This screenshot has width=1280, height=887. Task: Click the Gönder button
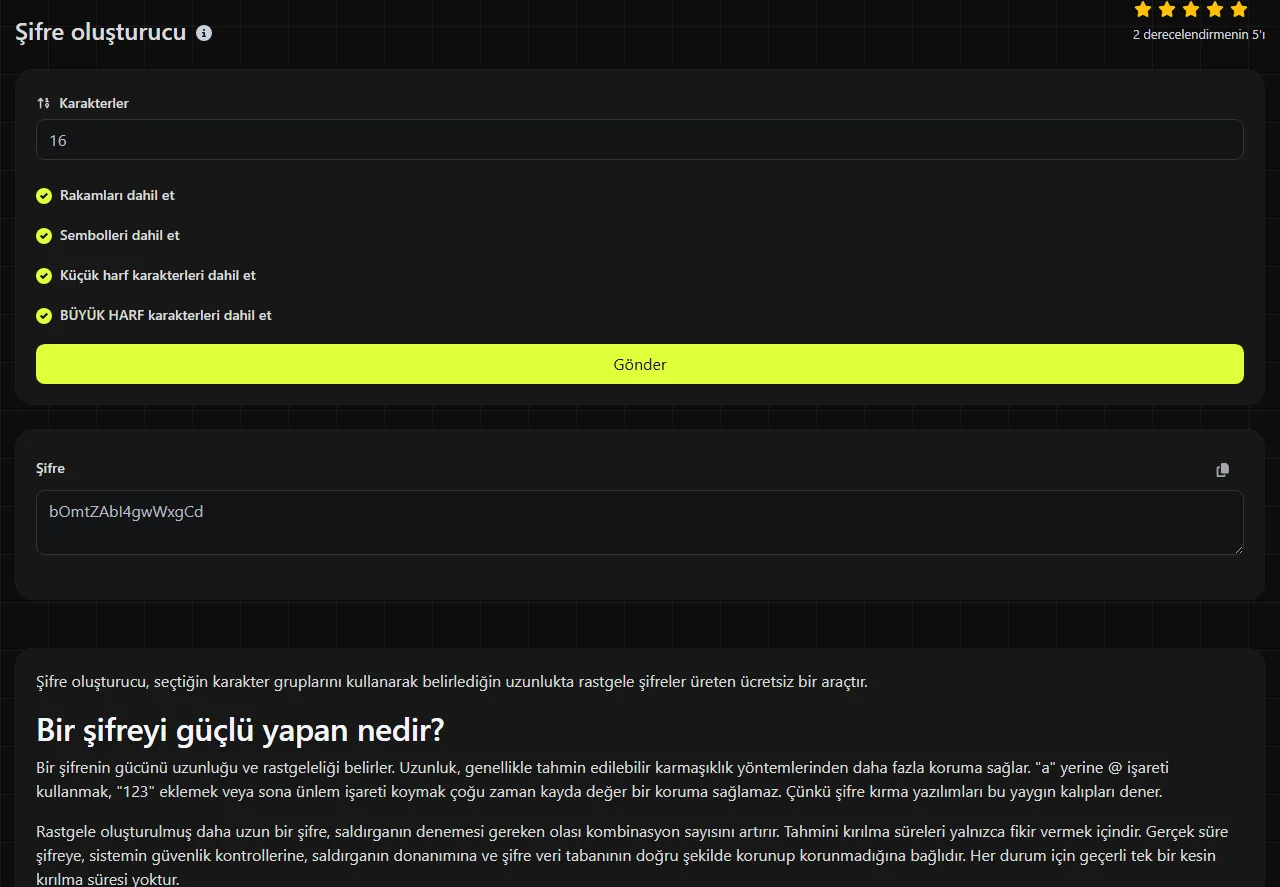[640, 364]
